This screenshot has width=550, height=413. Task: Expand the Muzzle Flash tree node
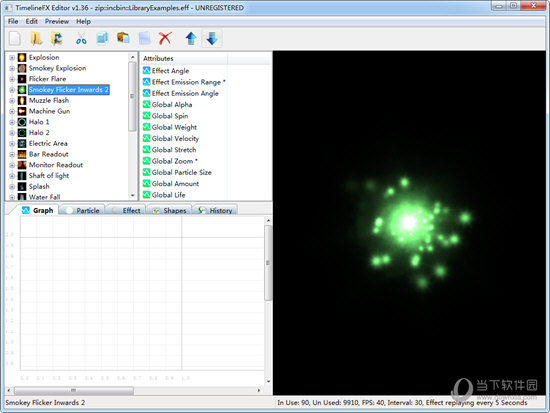point(12,101)
